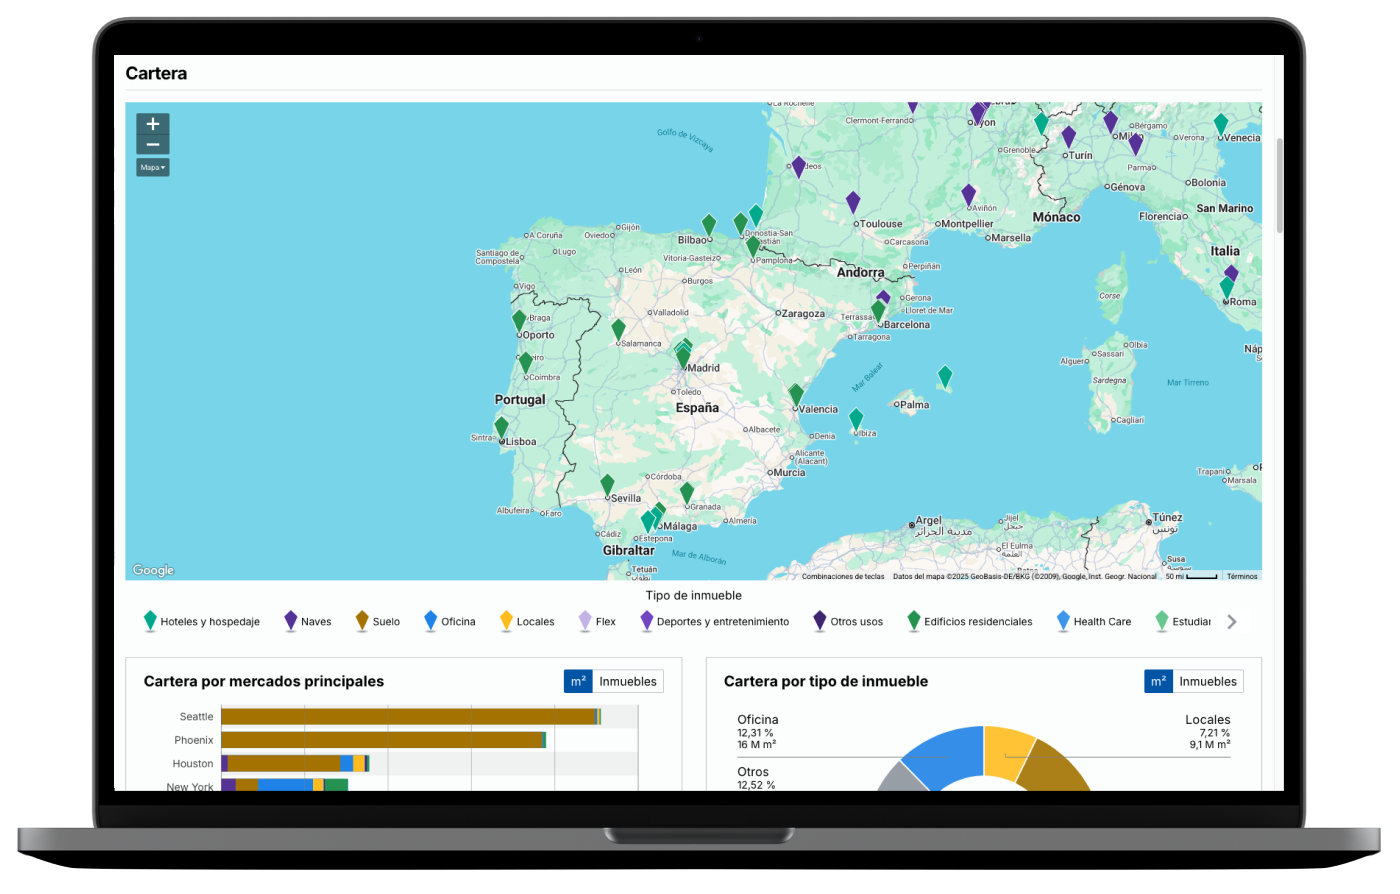Show more legend items with right chevron

coord(1232,622)
